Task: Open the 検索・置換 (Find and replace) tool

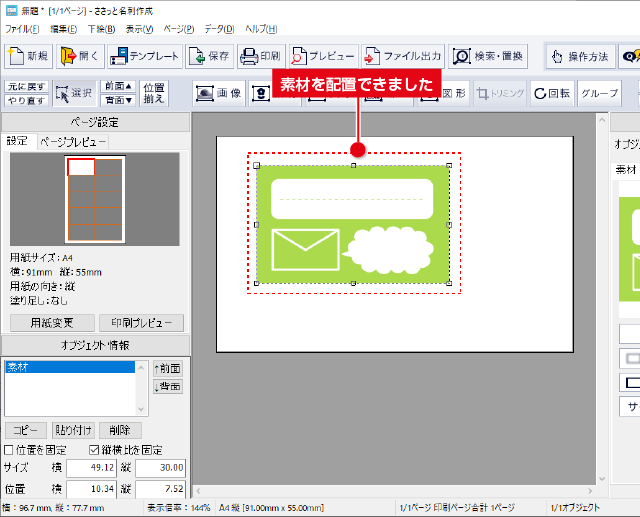Action: 489,56
